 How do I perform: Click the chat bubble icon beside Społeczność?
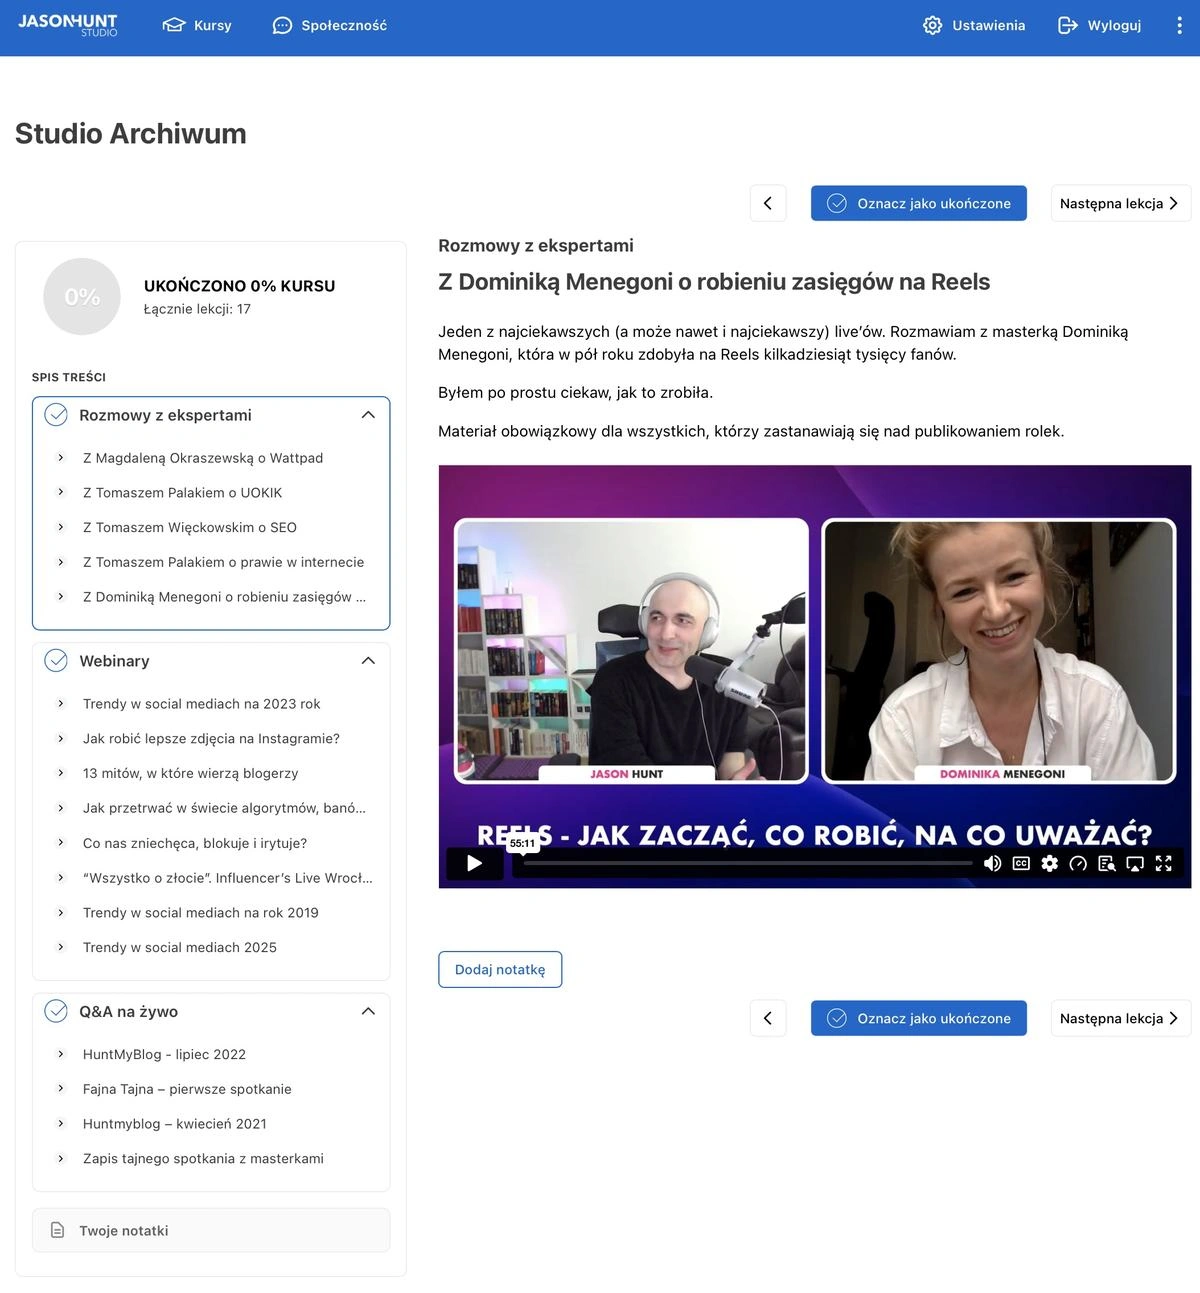283,25
